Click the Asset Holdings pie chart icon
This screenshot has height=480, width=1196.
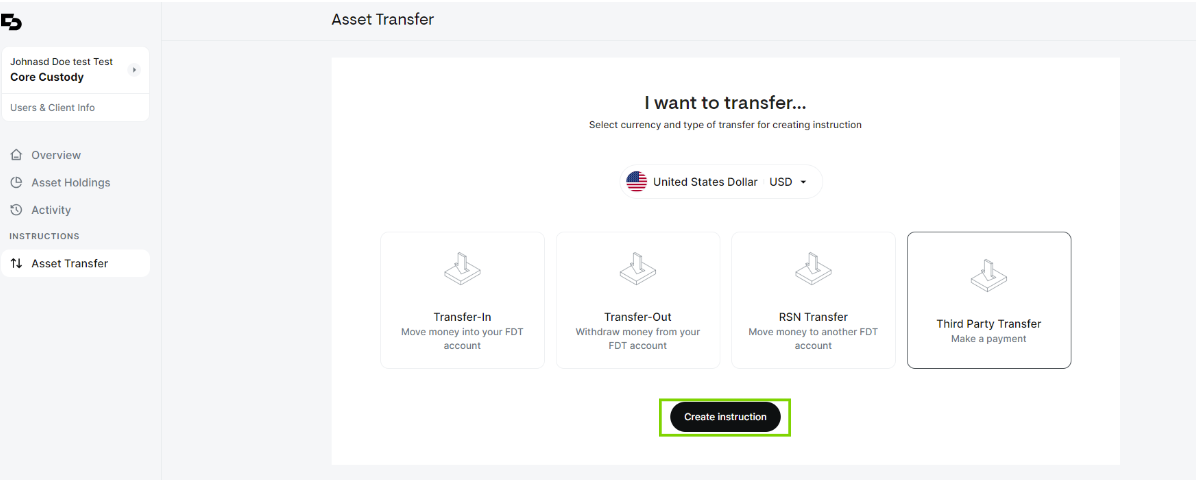16,182
